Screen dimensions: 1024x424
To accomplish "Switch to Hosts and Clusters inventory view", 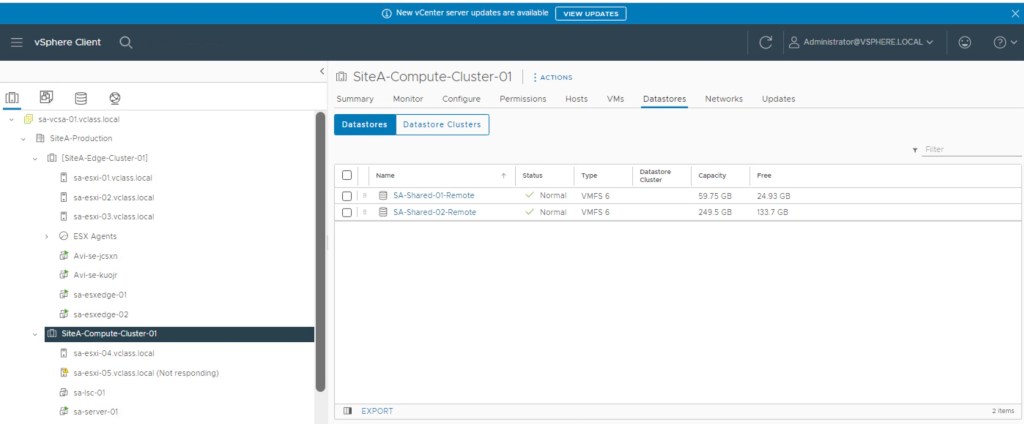I will tap(12, 98).
